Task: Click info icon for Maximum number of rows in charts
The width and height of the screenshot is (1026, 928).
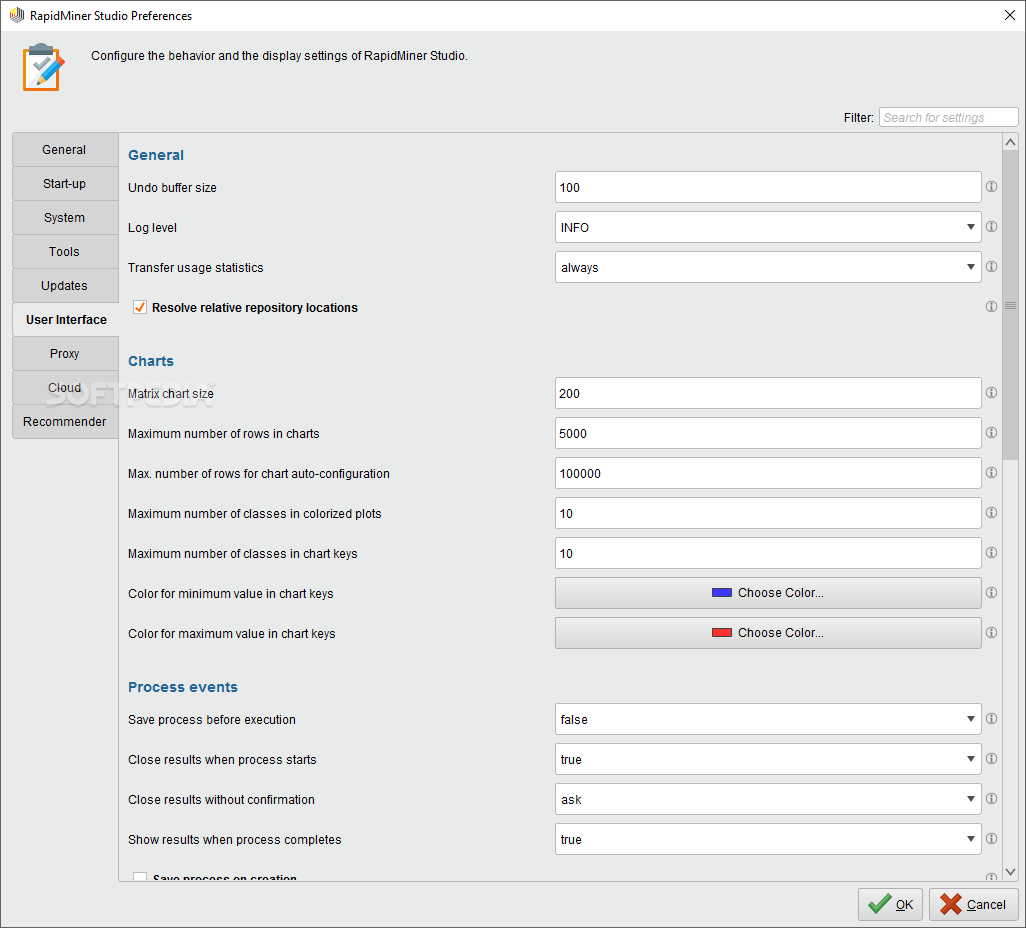Action: click(991, 433)
